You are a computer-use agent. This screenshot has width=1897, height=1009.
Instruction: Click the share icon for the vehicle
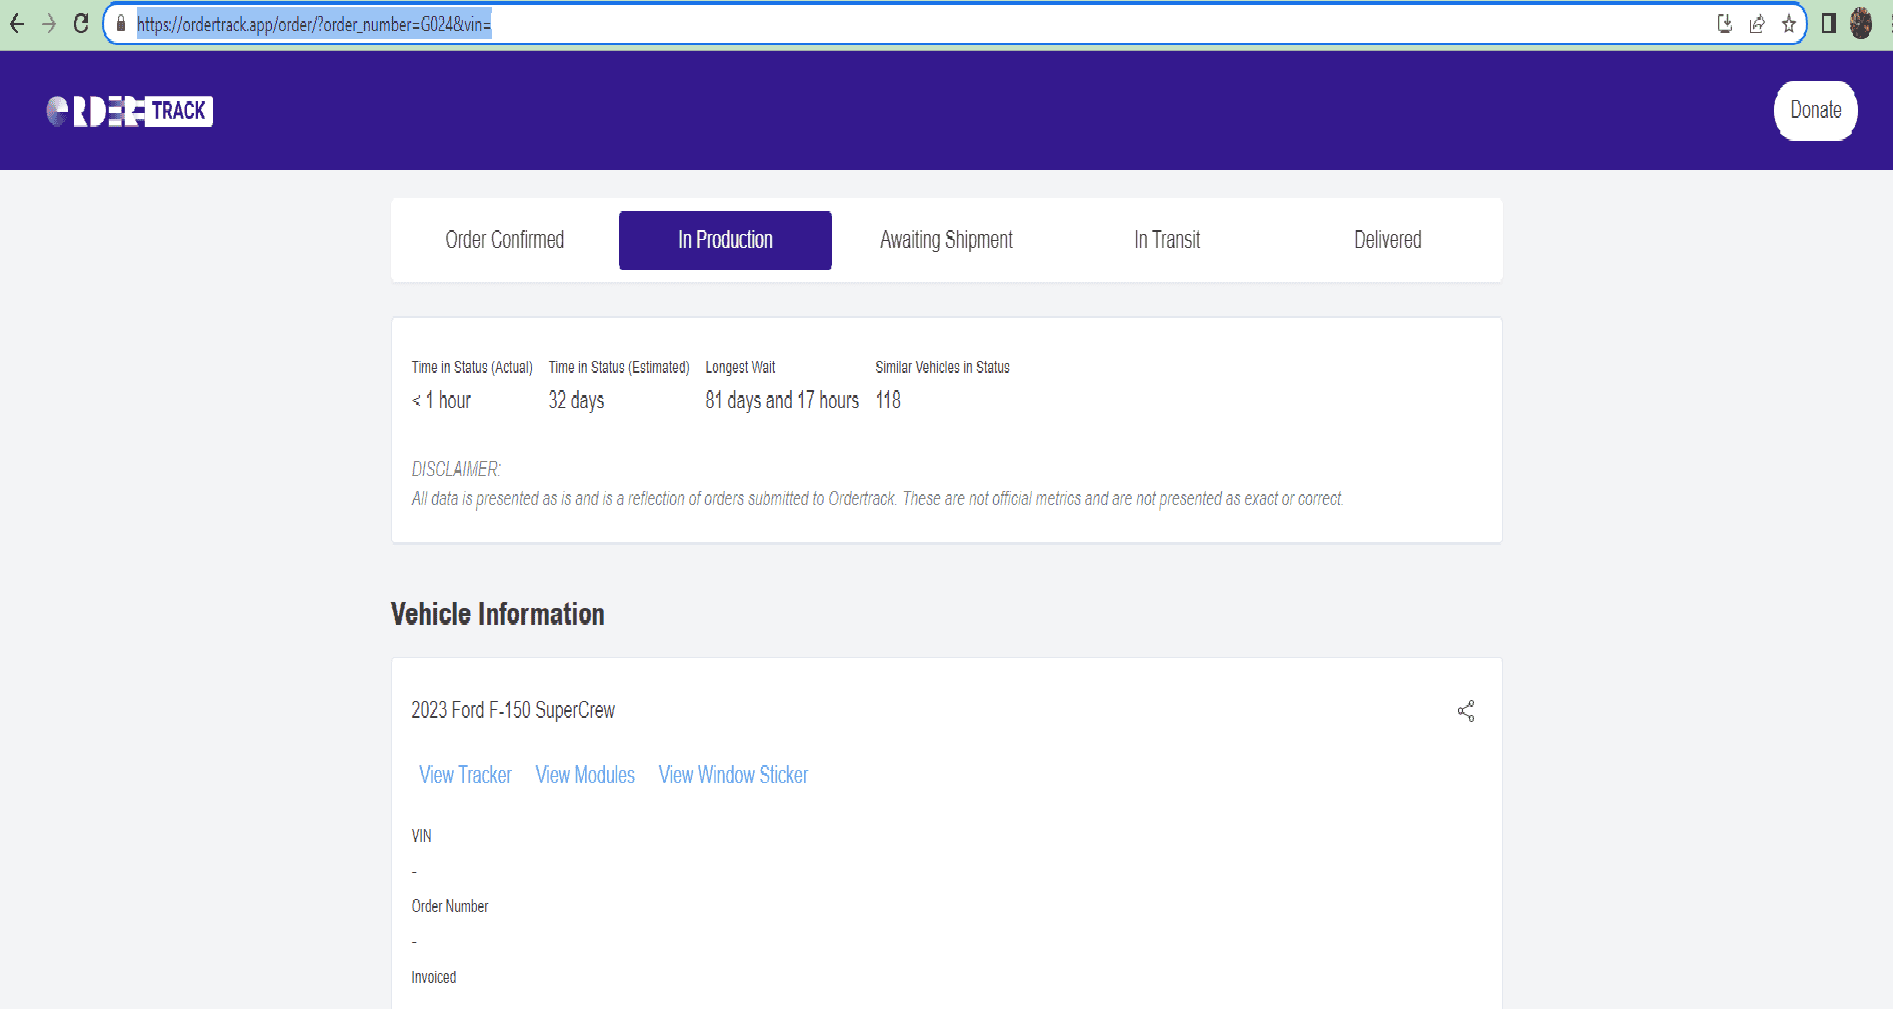(x=1466, y=711)
